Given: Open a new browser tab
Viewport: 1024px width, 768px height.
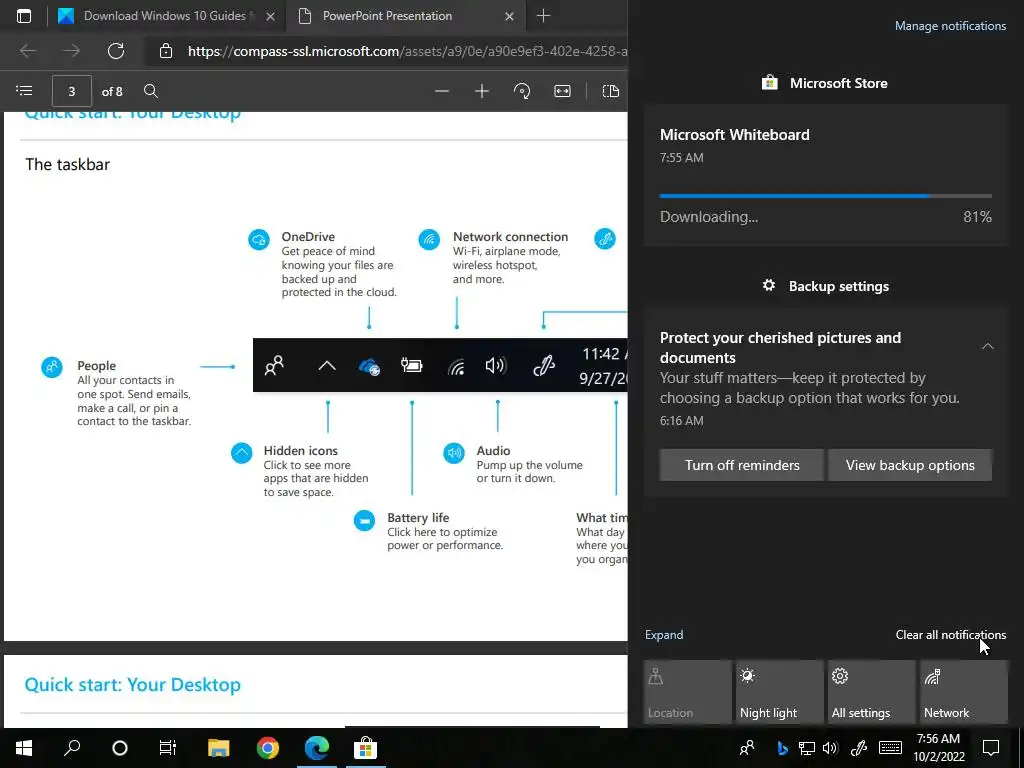Looking at the screenshot, I should 543,16.
